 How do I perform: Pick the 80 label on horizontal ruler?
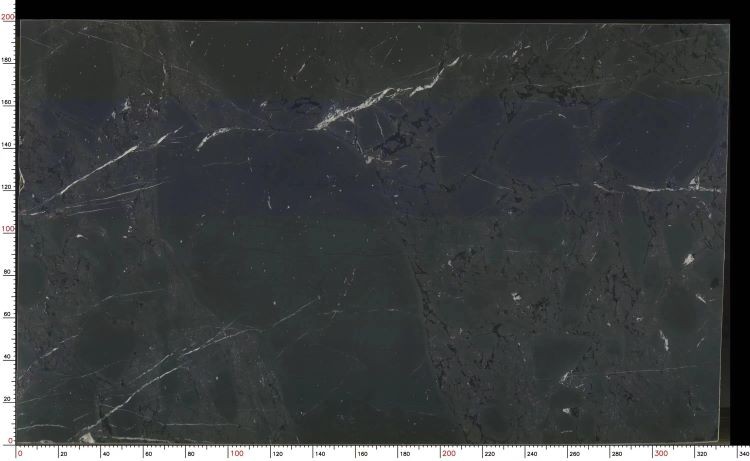190,453
